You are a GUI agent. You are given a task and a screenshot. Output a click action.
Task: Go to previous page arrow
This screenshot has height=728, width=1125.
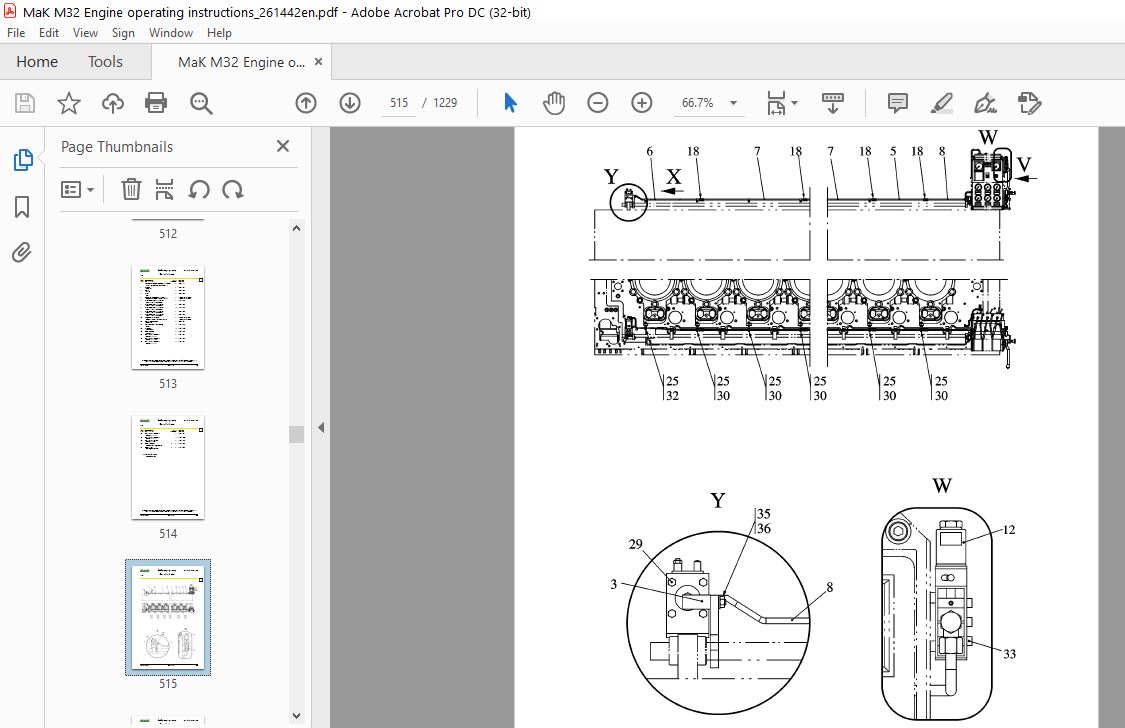click(306, 103)
